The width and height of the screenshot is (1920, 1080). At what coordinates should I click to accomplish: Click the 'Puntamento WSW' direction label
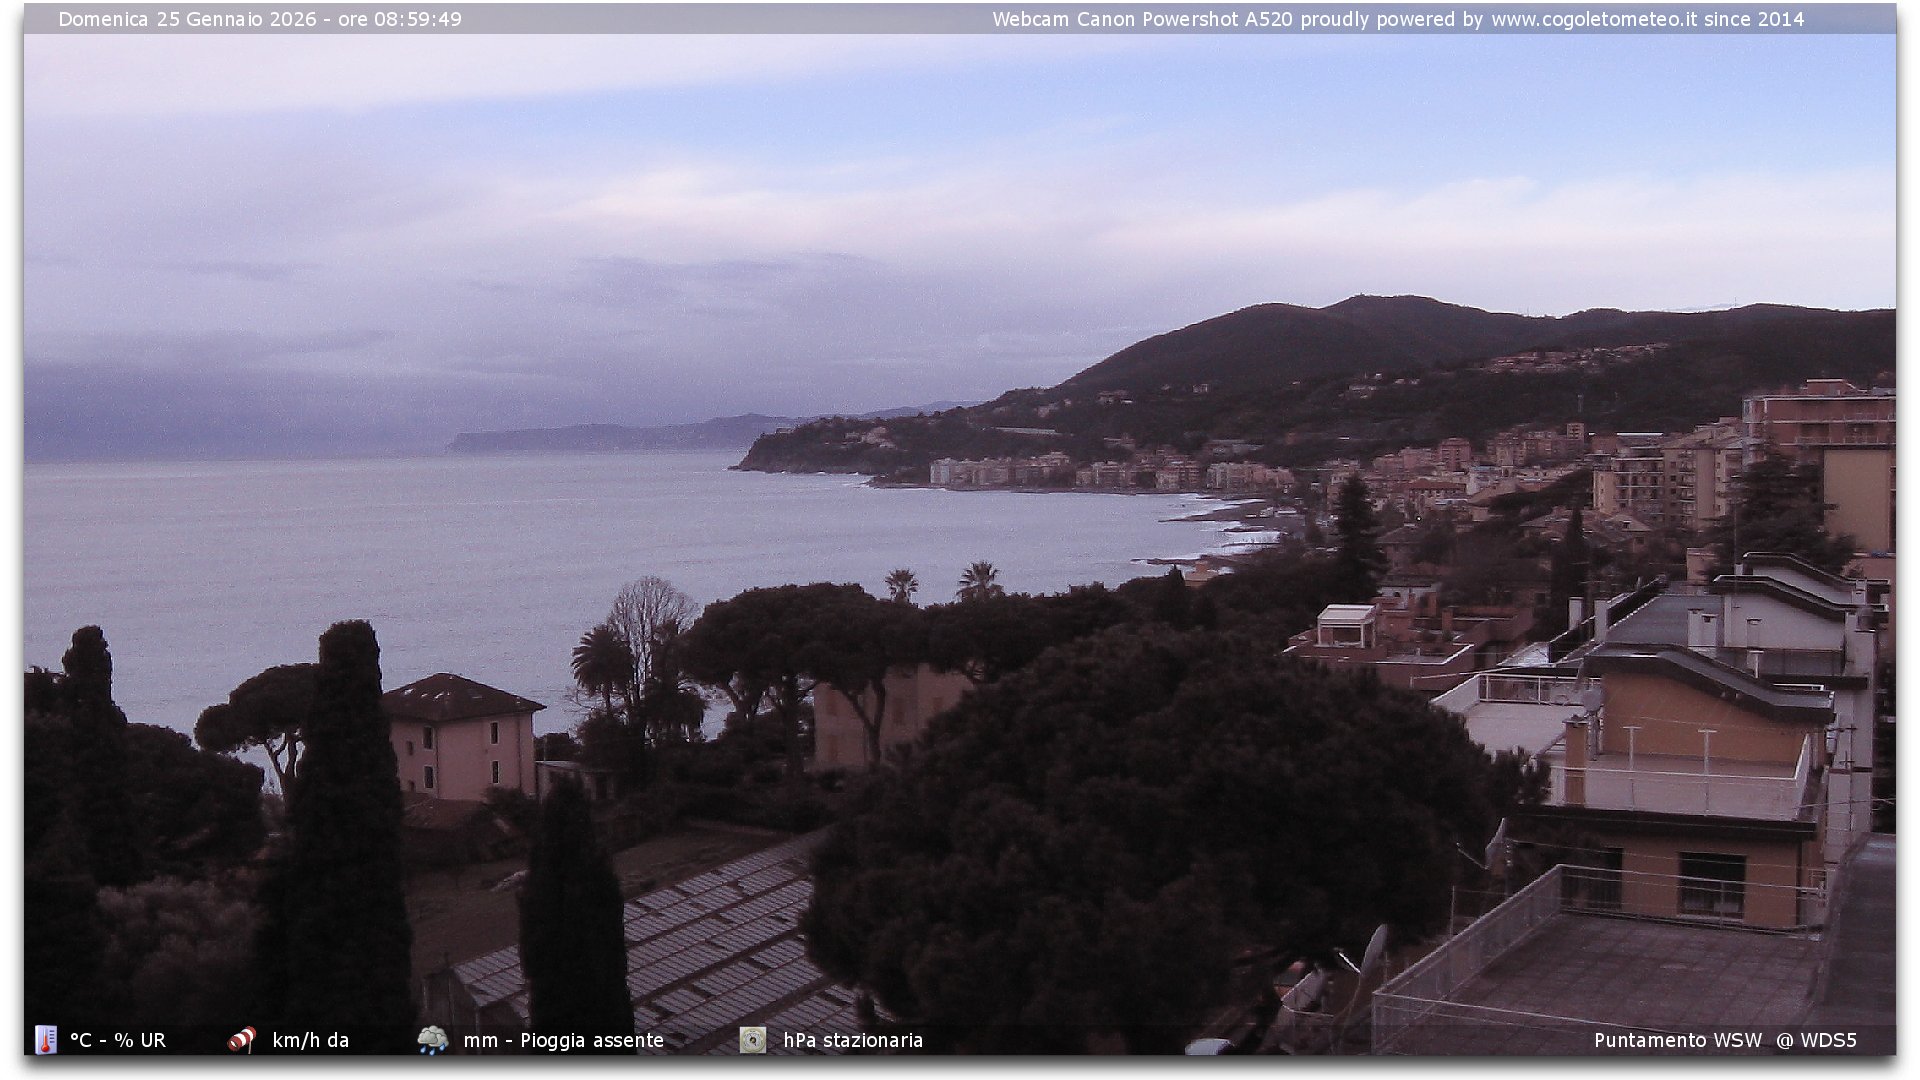click(1677, 1040)
